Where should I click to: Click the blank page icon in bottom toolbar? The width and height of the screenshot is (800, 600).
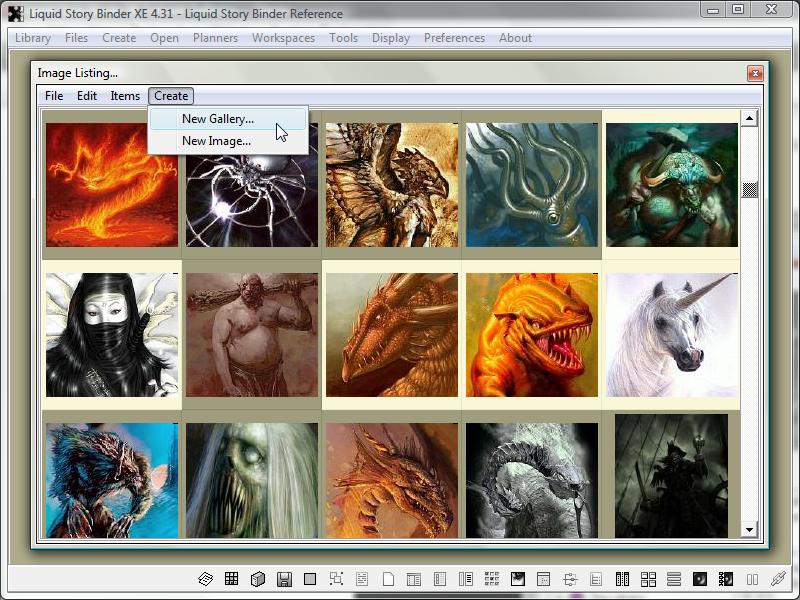coord(388,579)
